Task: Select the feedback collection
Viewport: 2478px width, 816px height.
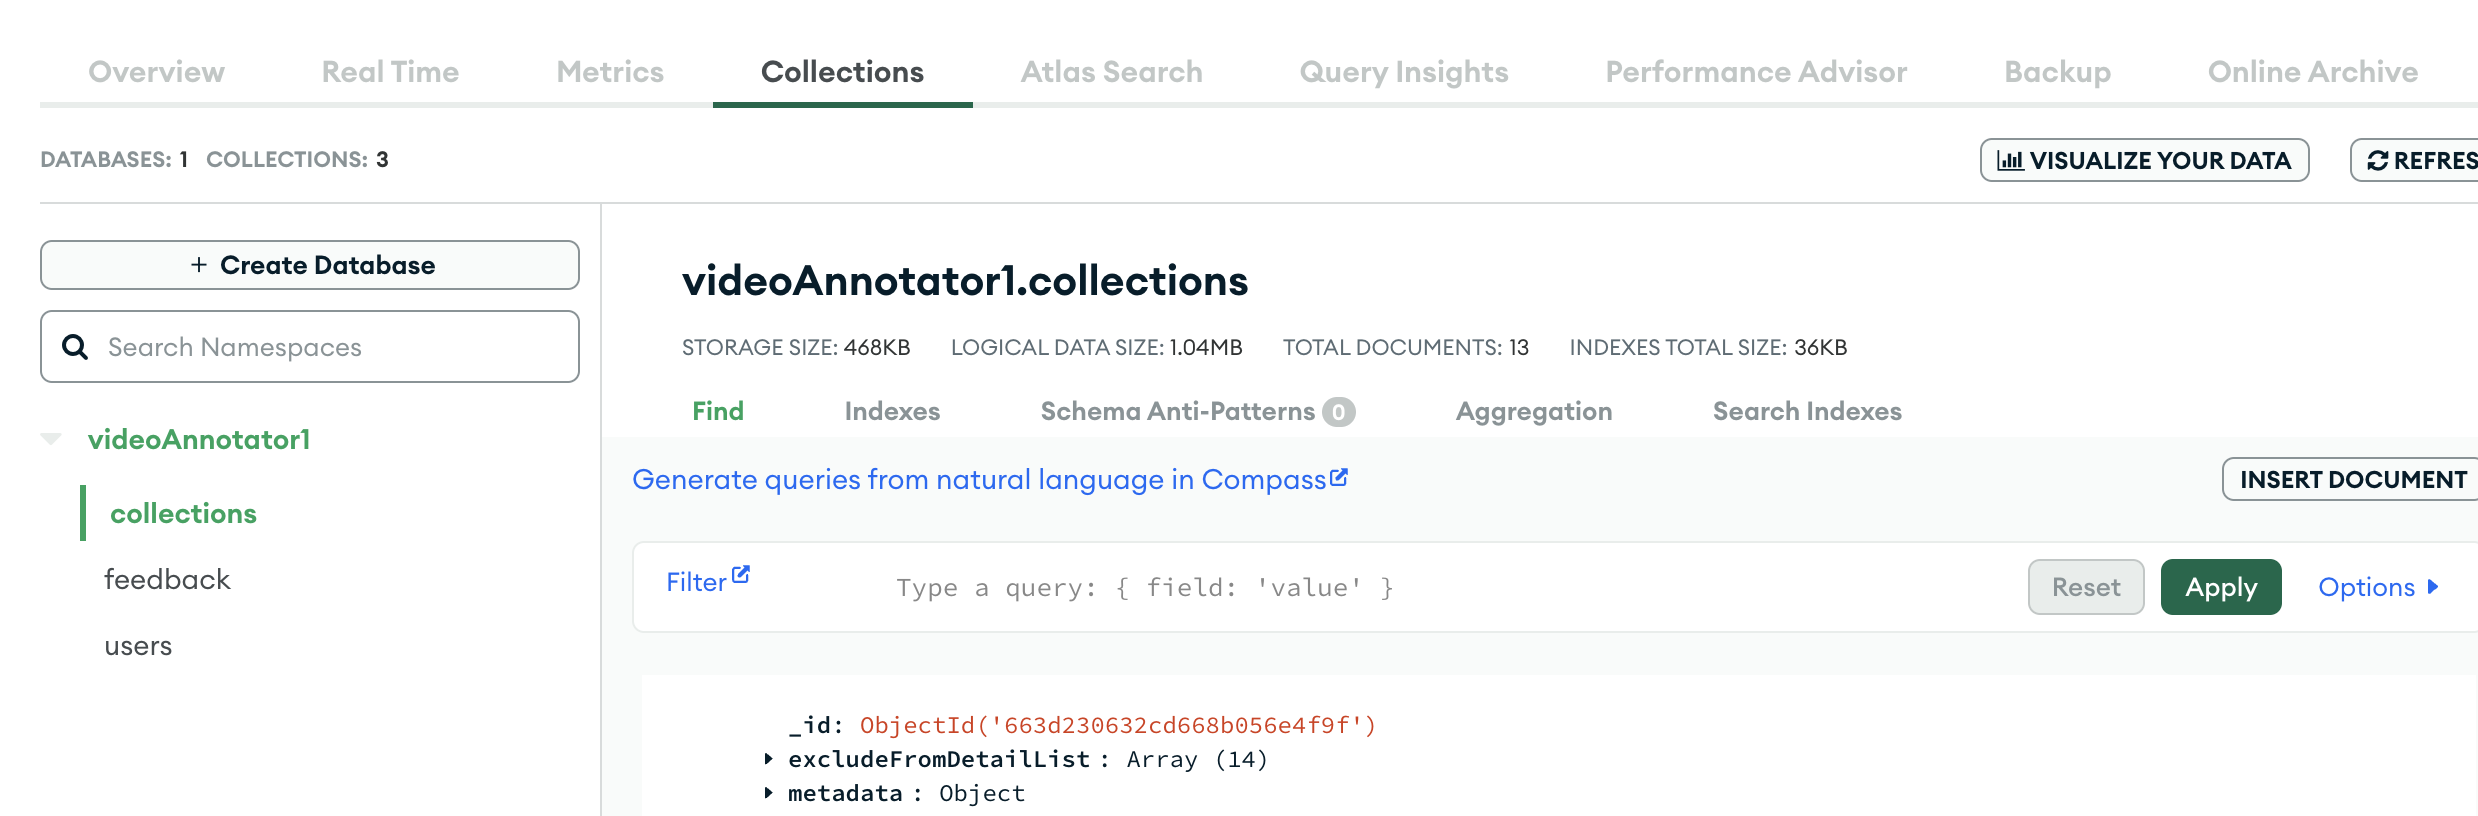Action: point(167,579)
